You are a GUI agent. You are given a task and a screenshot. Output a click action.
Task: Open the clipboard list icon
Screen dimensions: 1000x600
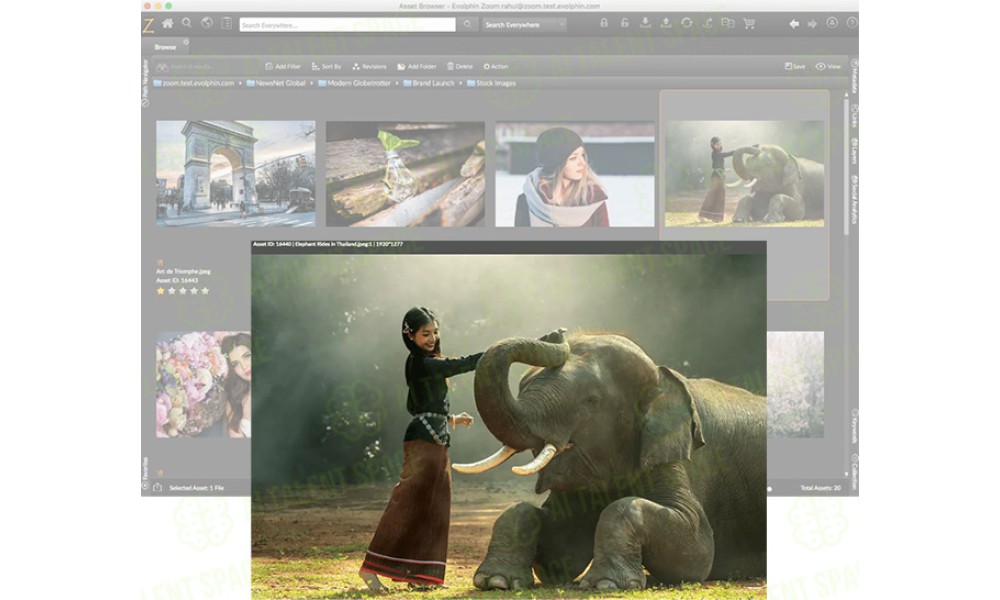(226, 24)
